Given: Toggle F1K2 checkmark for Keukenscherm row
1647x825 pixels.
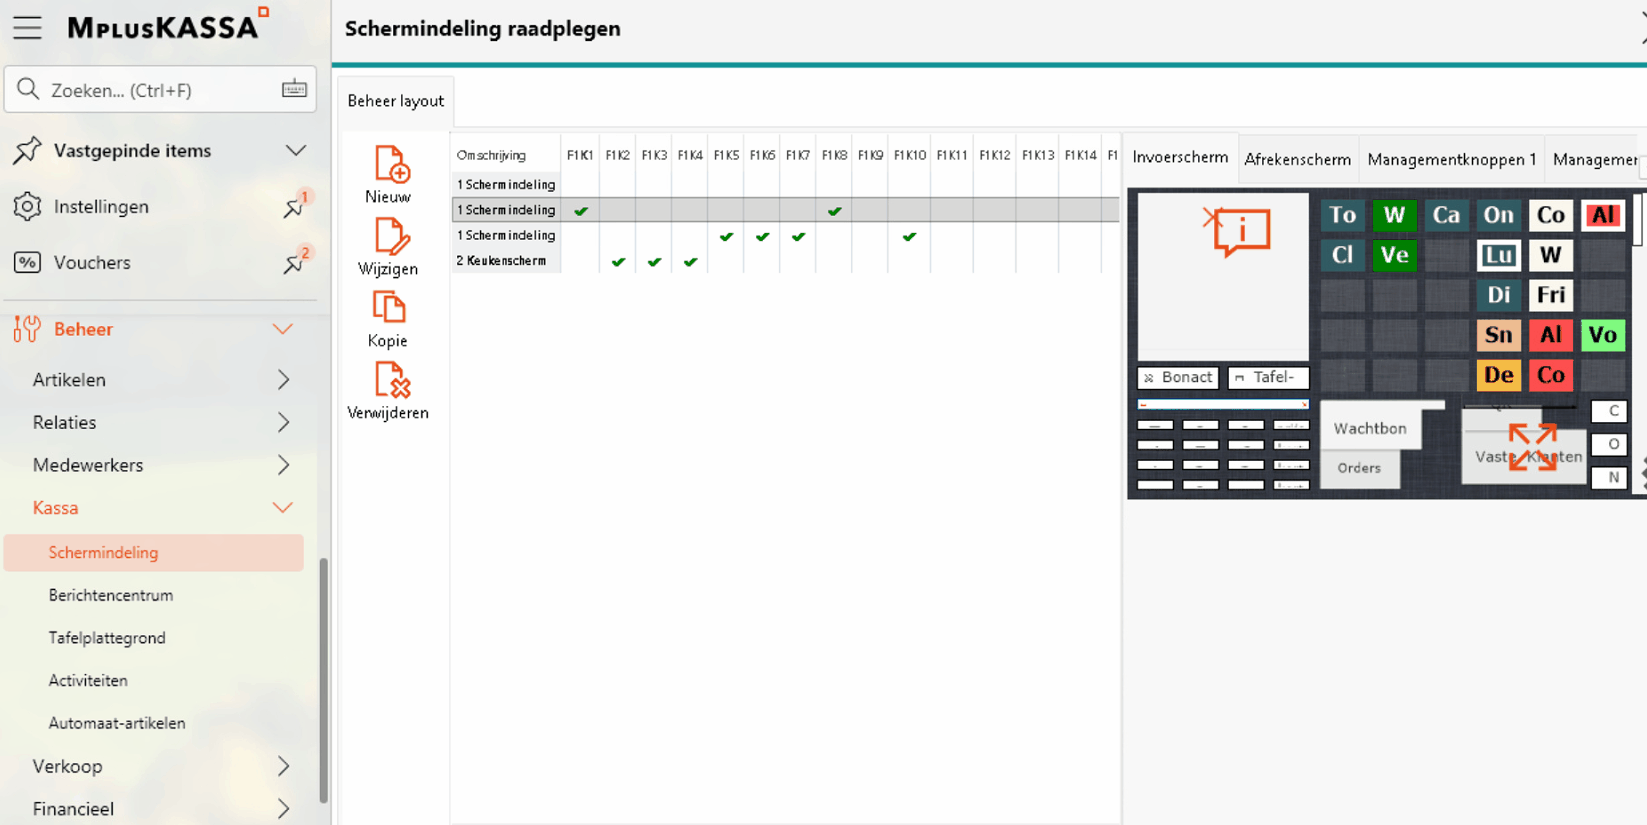Looking at the screenshot, I should [618, 262].
